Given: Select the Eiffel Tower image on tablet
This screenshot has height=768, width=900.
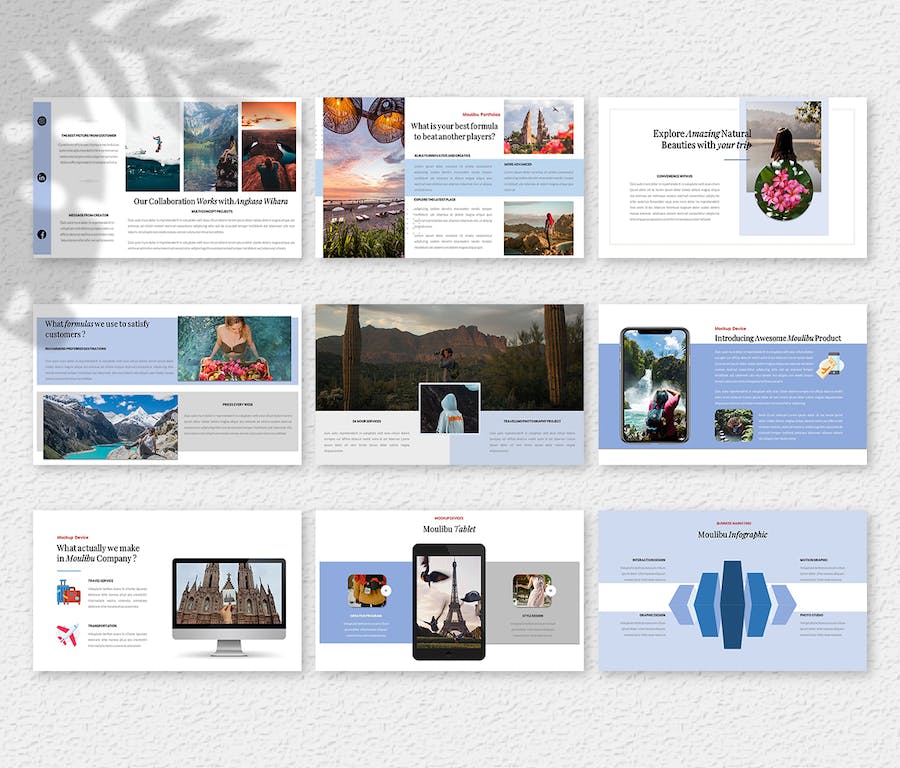Looking at the screenshot, I should click(448, 598).
